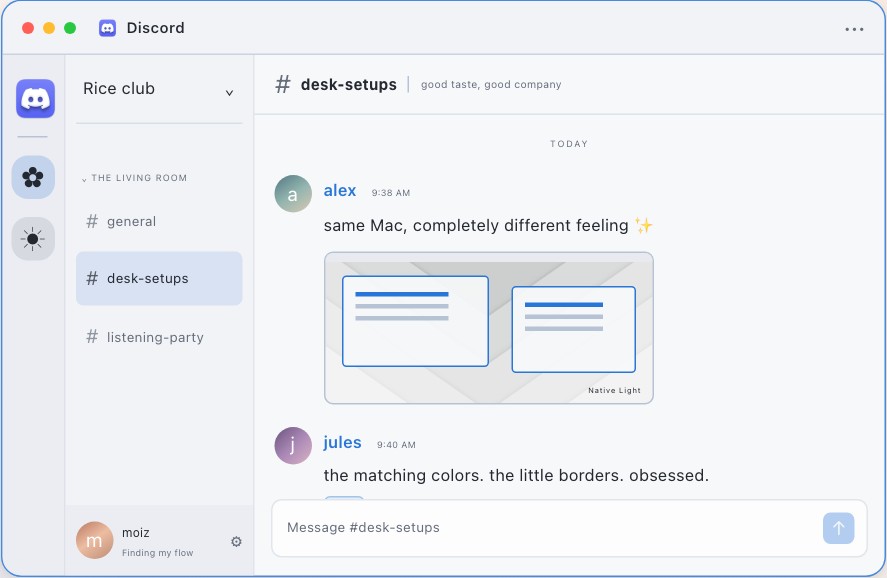The image size is (887, 578).
Task: Open the Native Light image attachment
Action: 489,328
